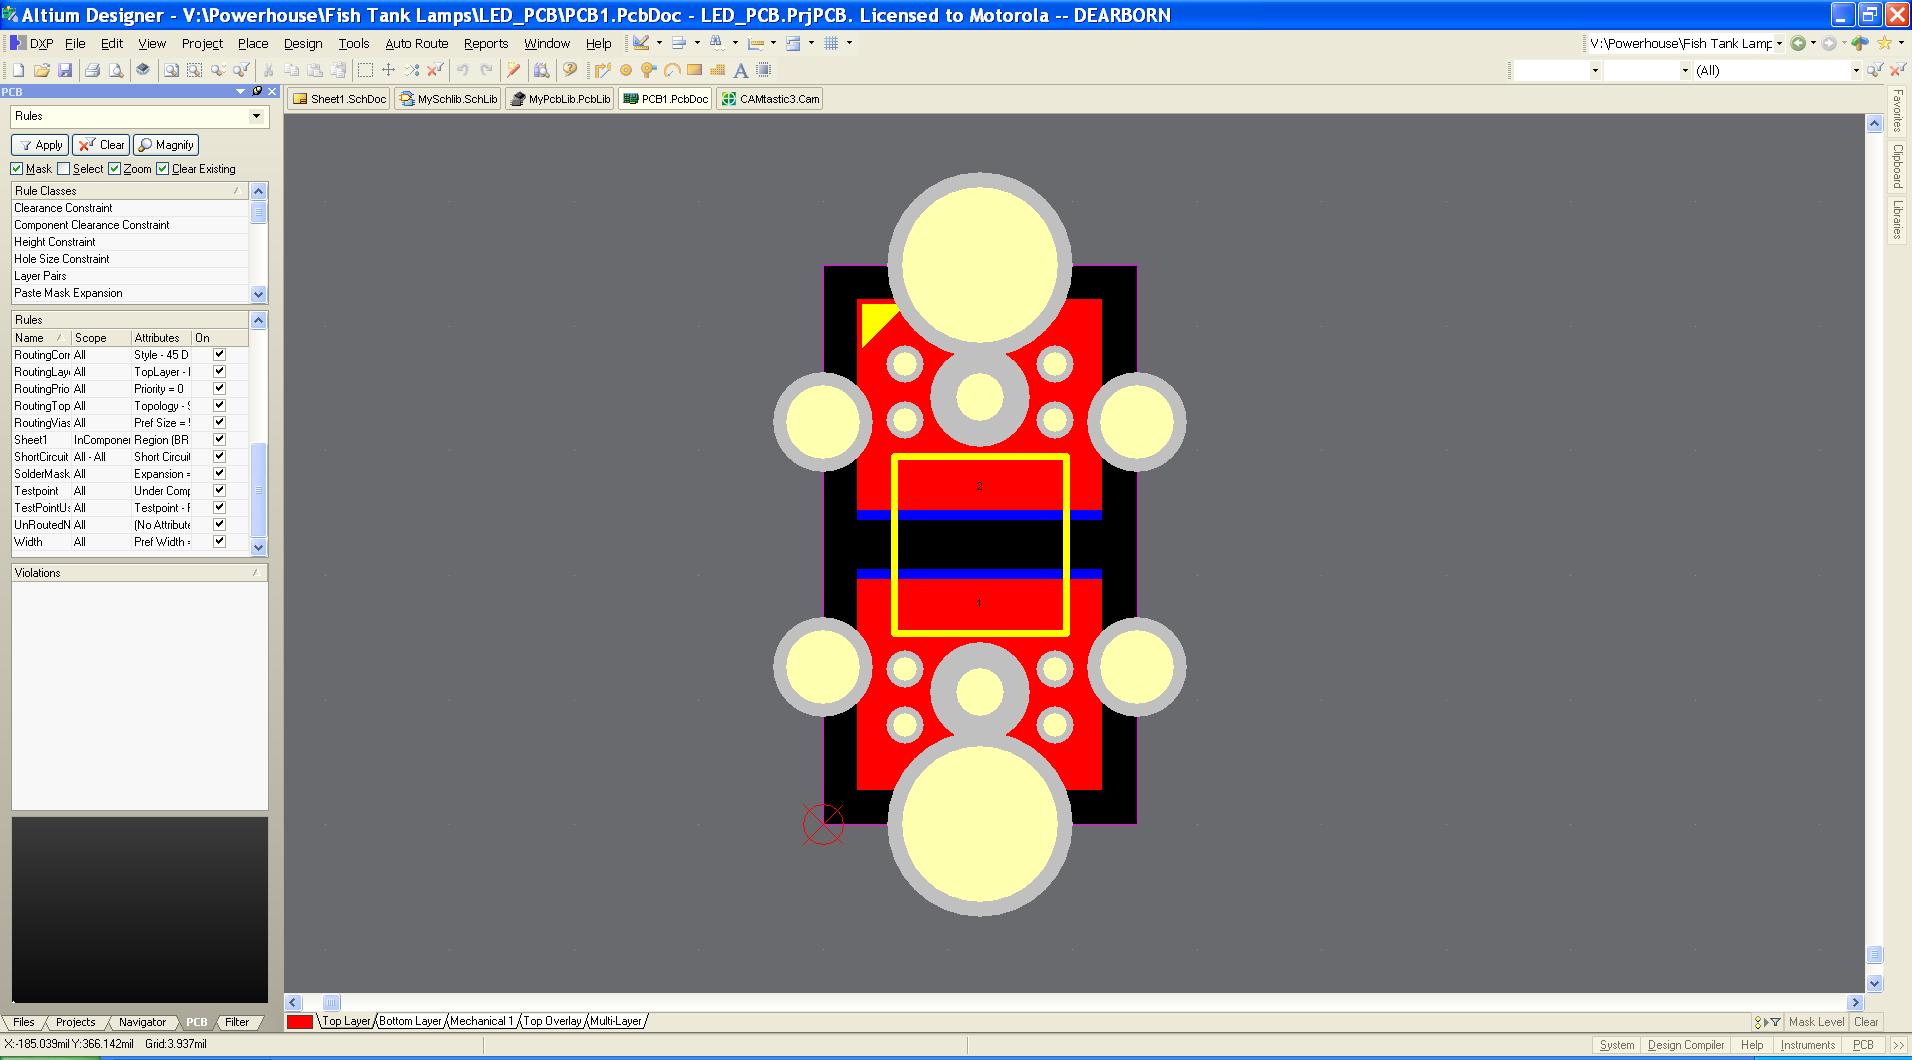The height and width of the screenshot is (1060, 1912).
Task: Open the Favorites star dropdown arrow
Action: pyautogui.click(x=1899, y=43)
